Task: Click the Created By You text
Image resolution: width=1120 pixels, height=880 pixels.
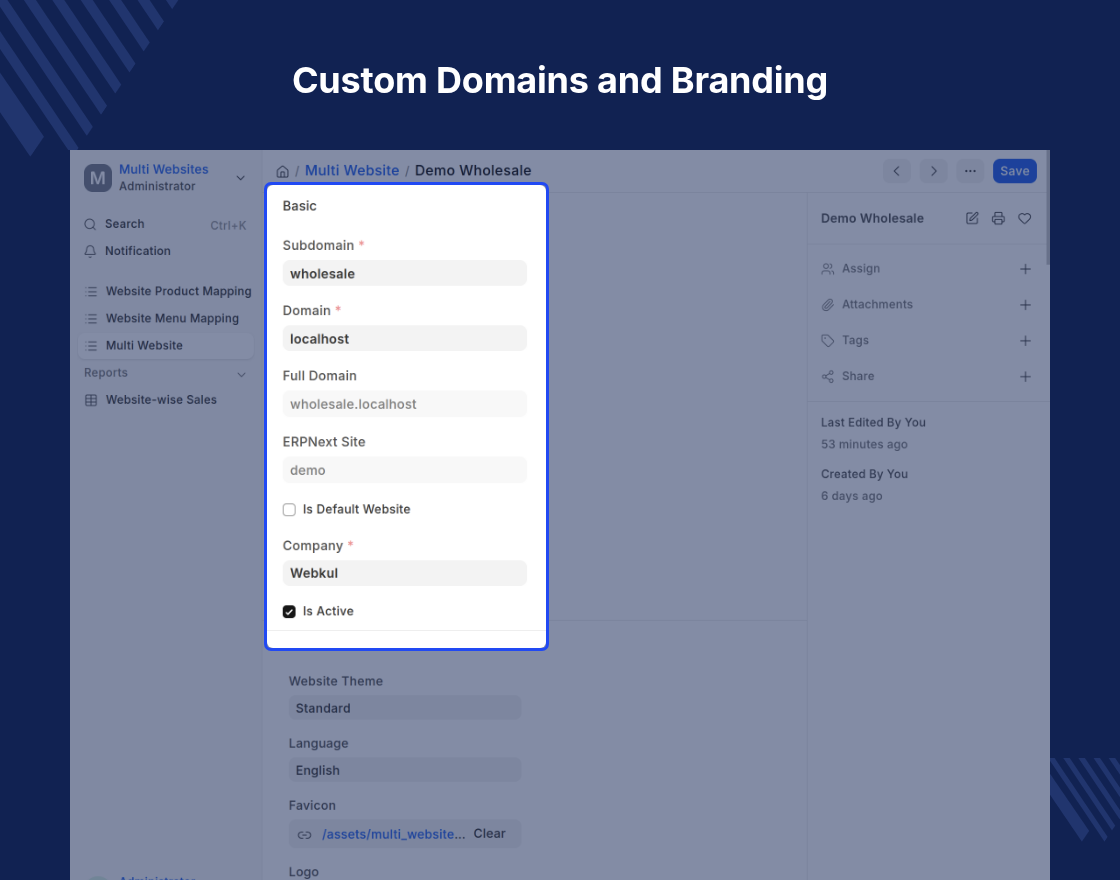Action: tap(864, 474)
